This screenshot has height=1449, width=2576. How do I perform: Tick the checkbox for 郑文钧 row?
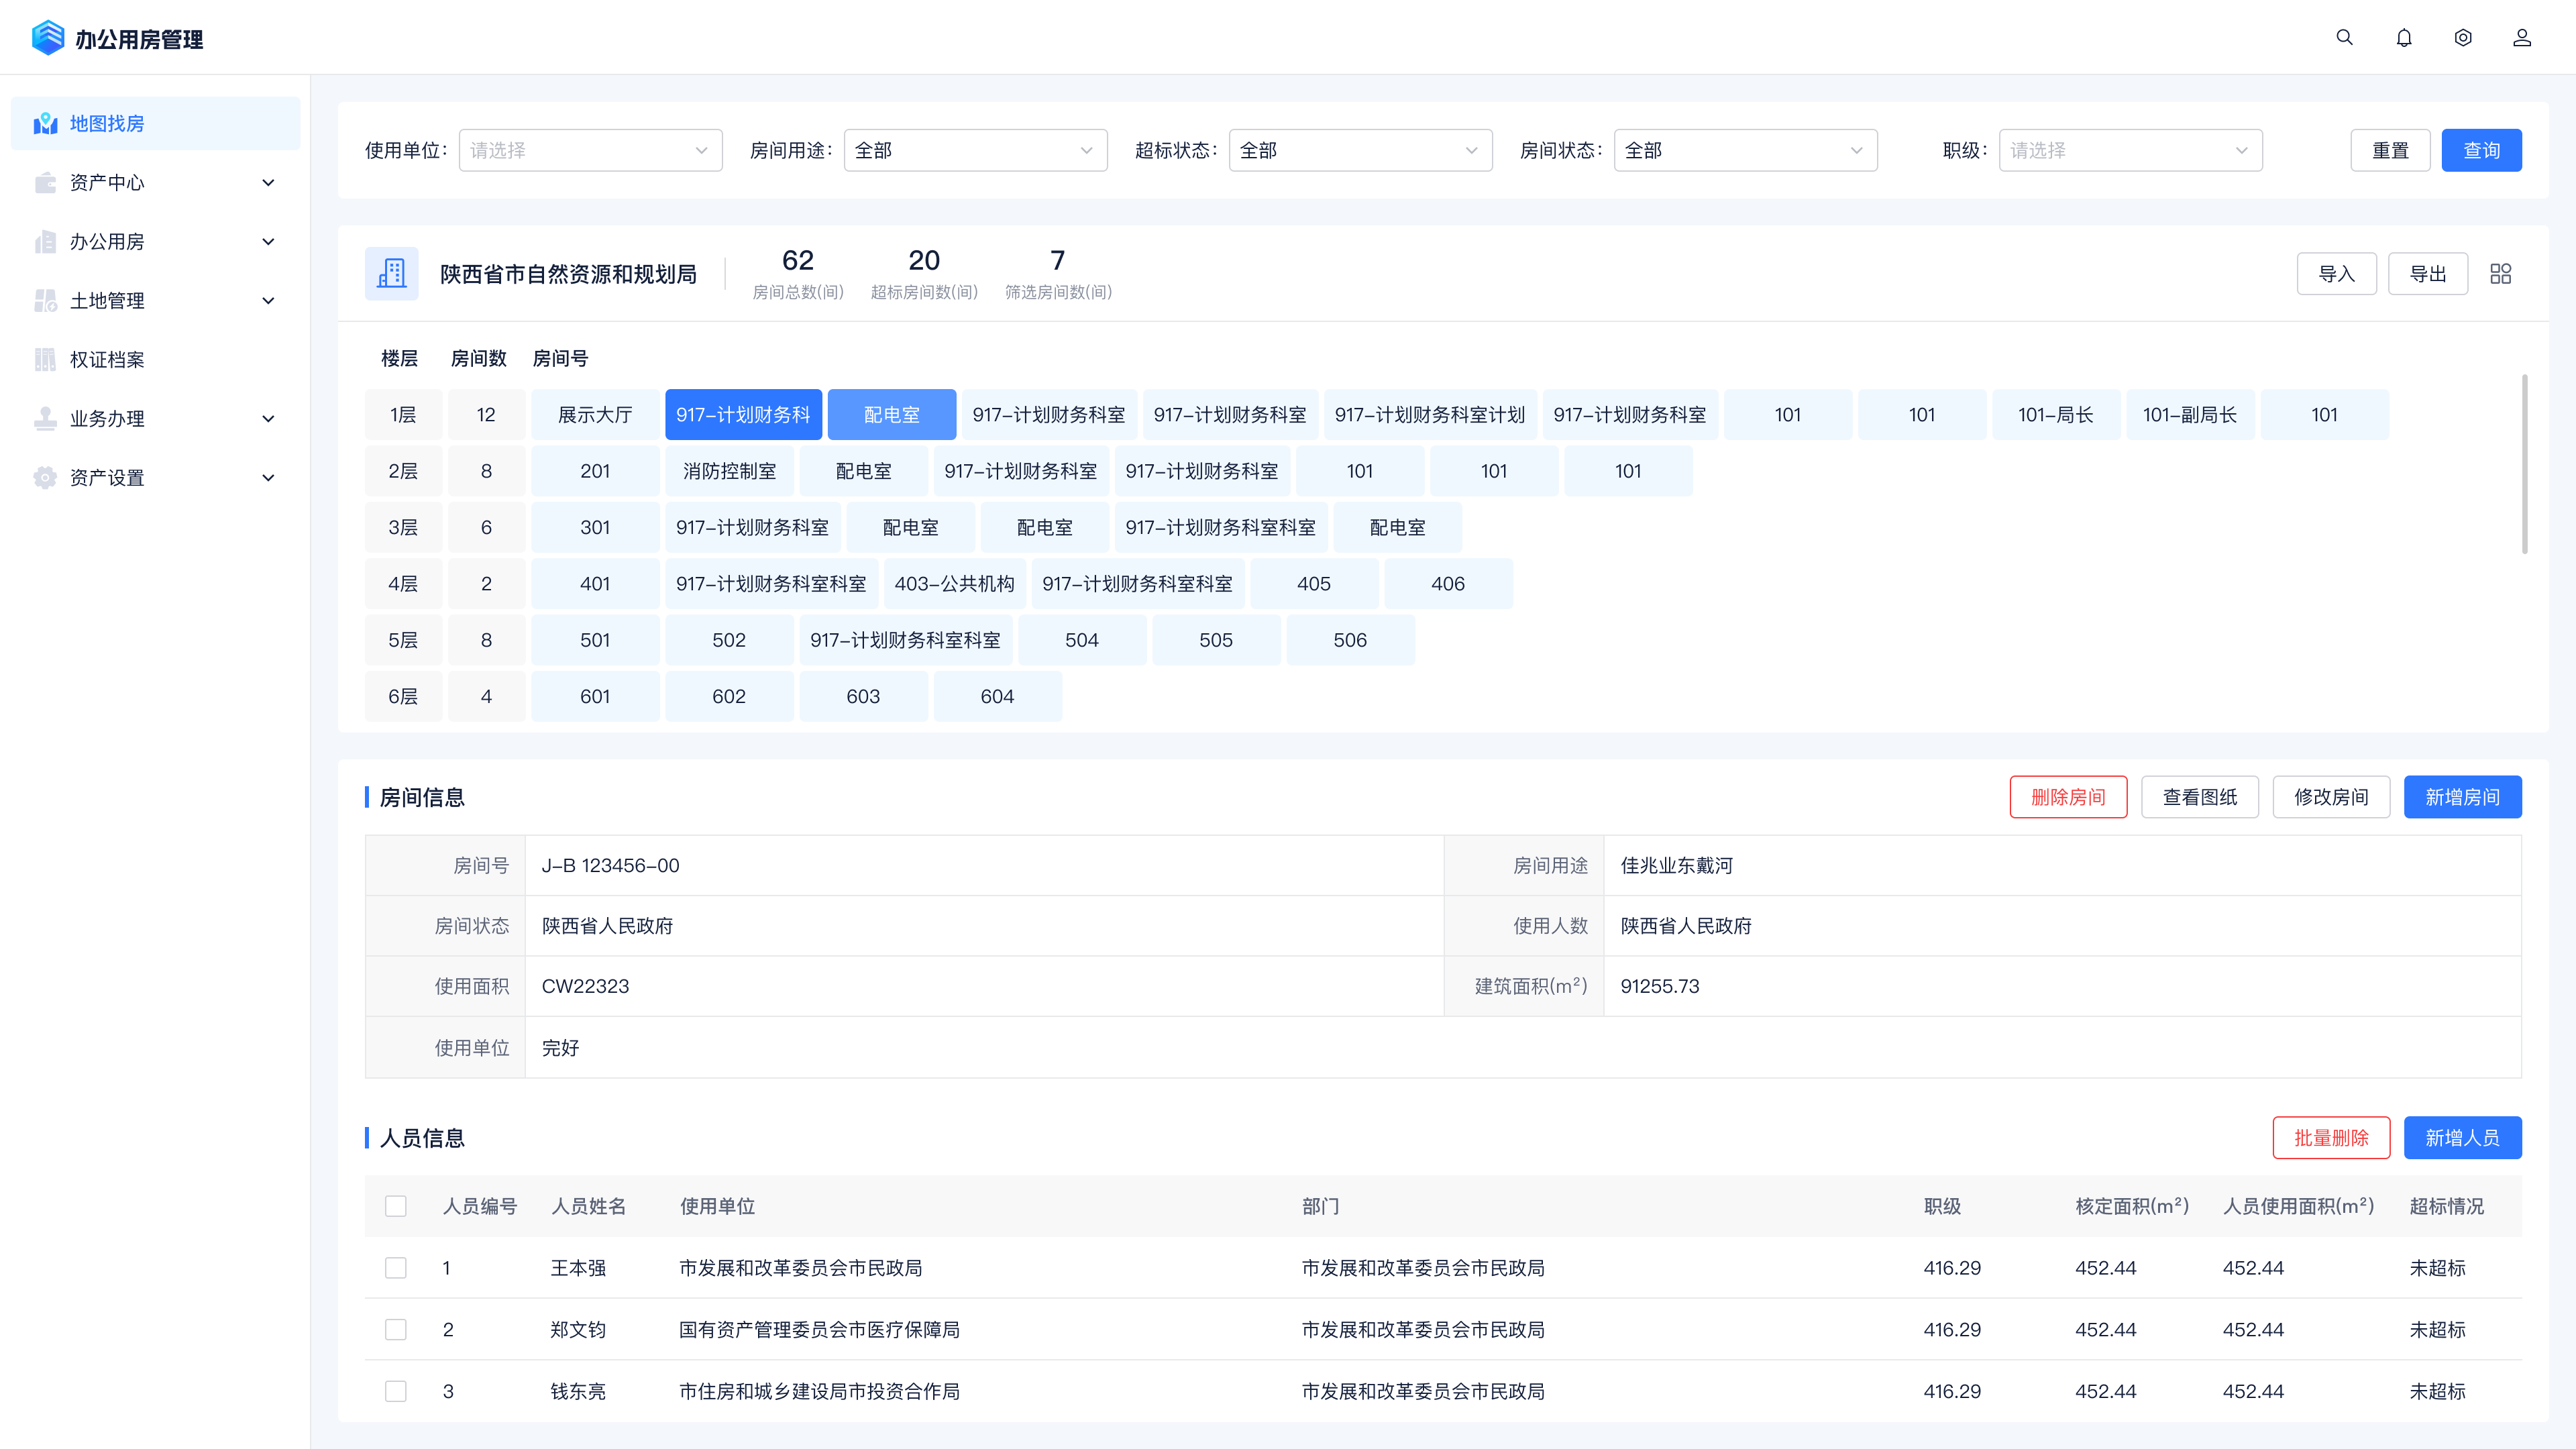(x=396, y=1330)
